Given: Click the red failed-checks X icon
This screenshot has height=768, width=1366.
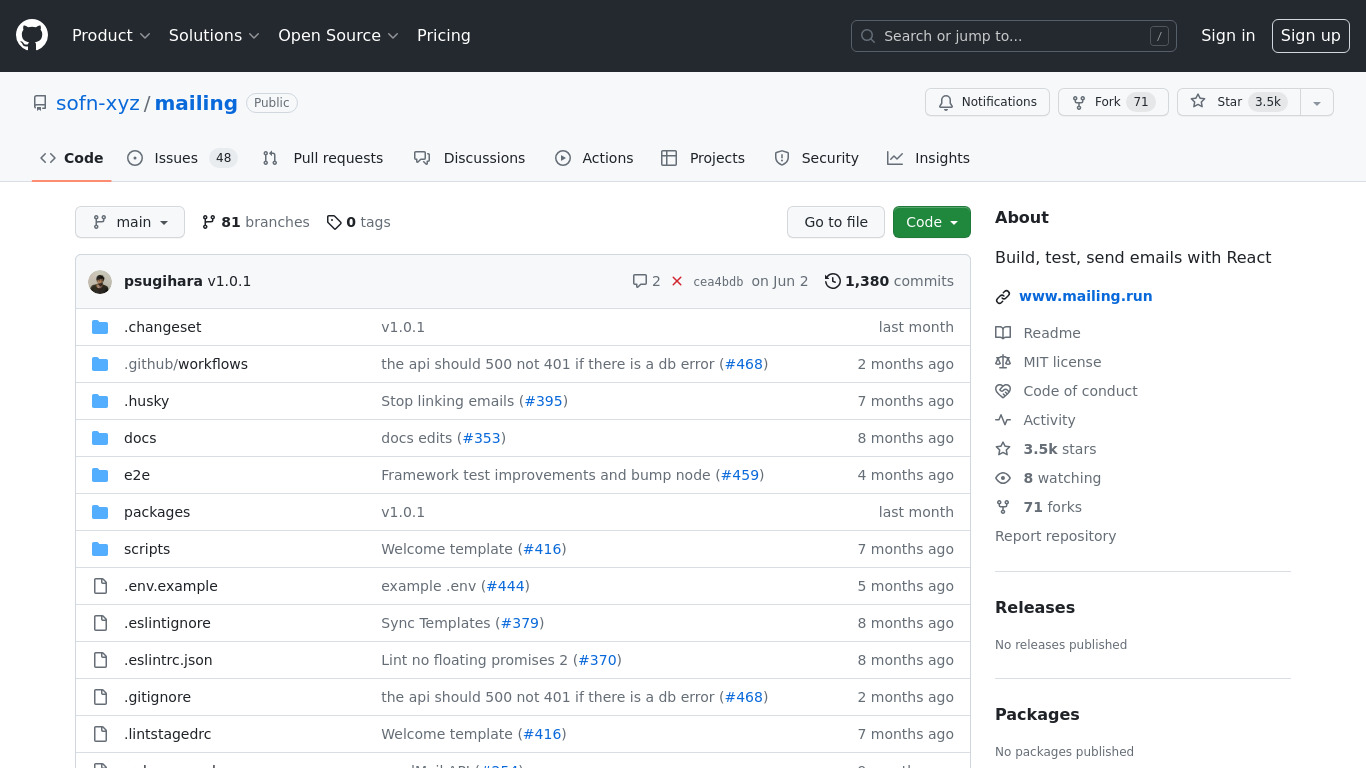Looking at the screenshot, I should (x=677, y=281).
